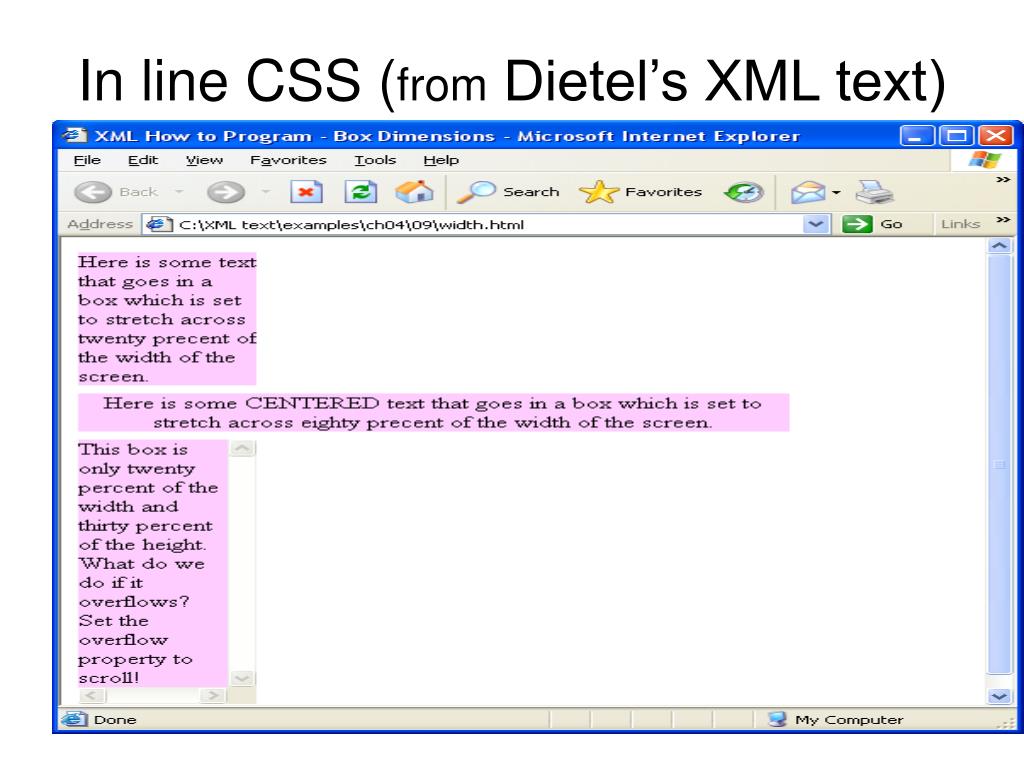Click main page scrollbar up arrow
Screen dimensions: 1024x768
pos(999,246)
